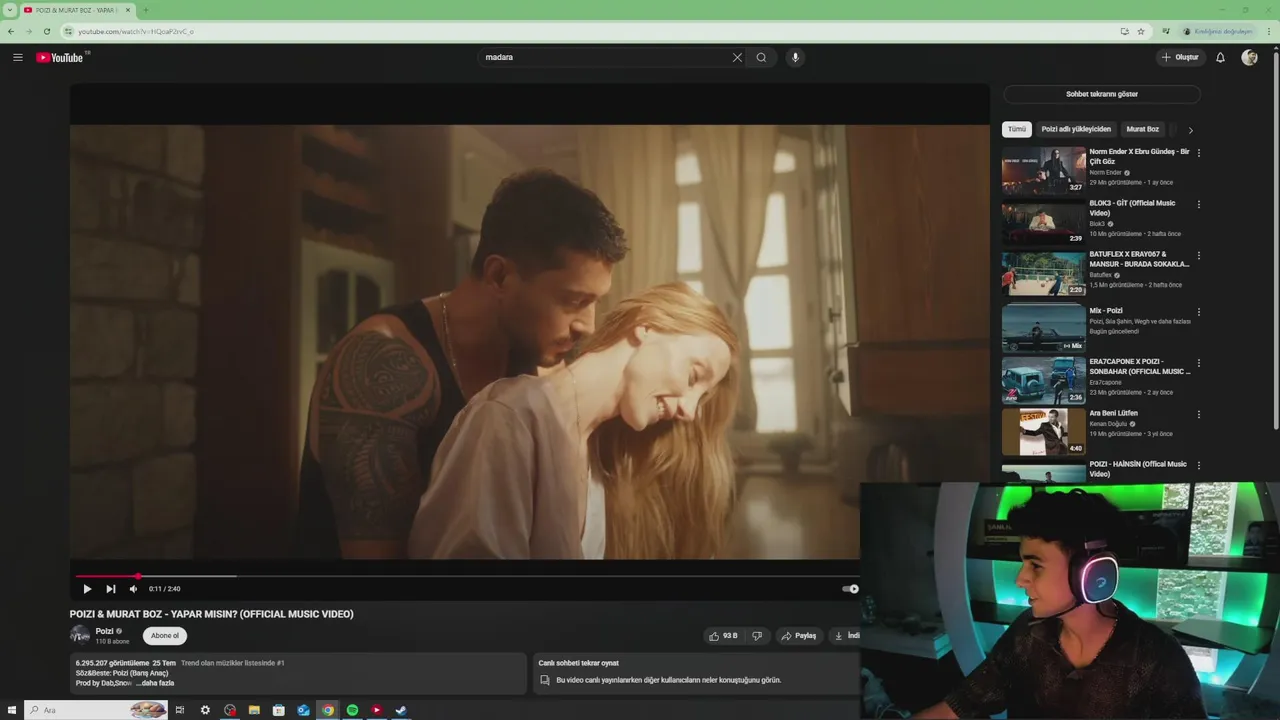Screen dimensions: 1280x720
Task: Open options for ERA7CAPONE X POIZI video
Action: pos(1199,363)
